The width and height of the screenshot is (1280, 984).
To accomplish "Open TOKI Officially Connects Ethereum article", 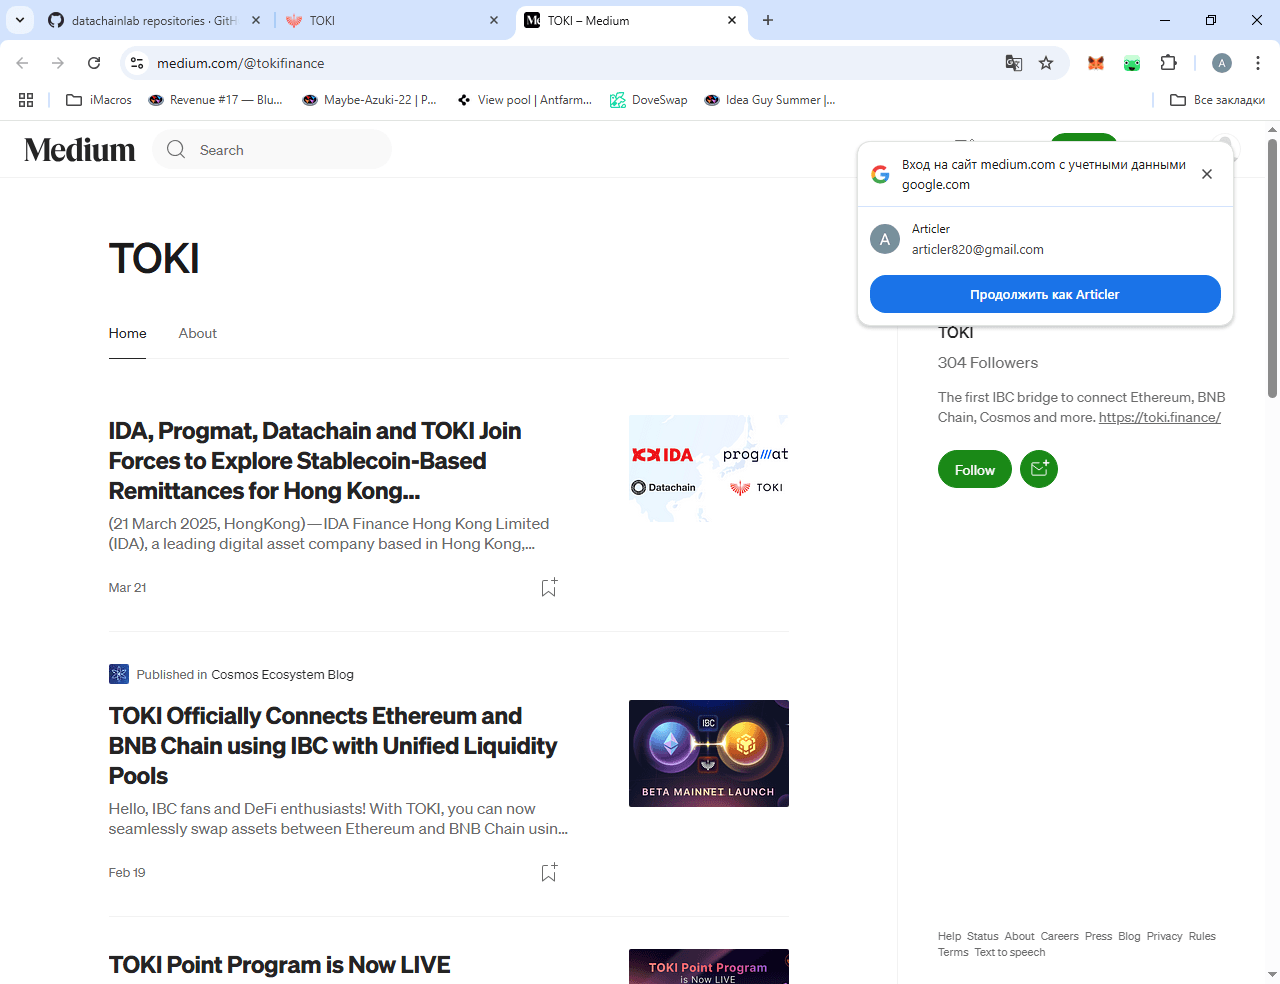I will coord(333,746).
